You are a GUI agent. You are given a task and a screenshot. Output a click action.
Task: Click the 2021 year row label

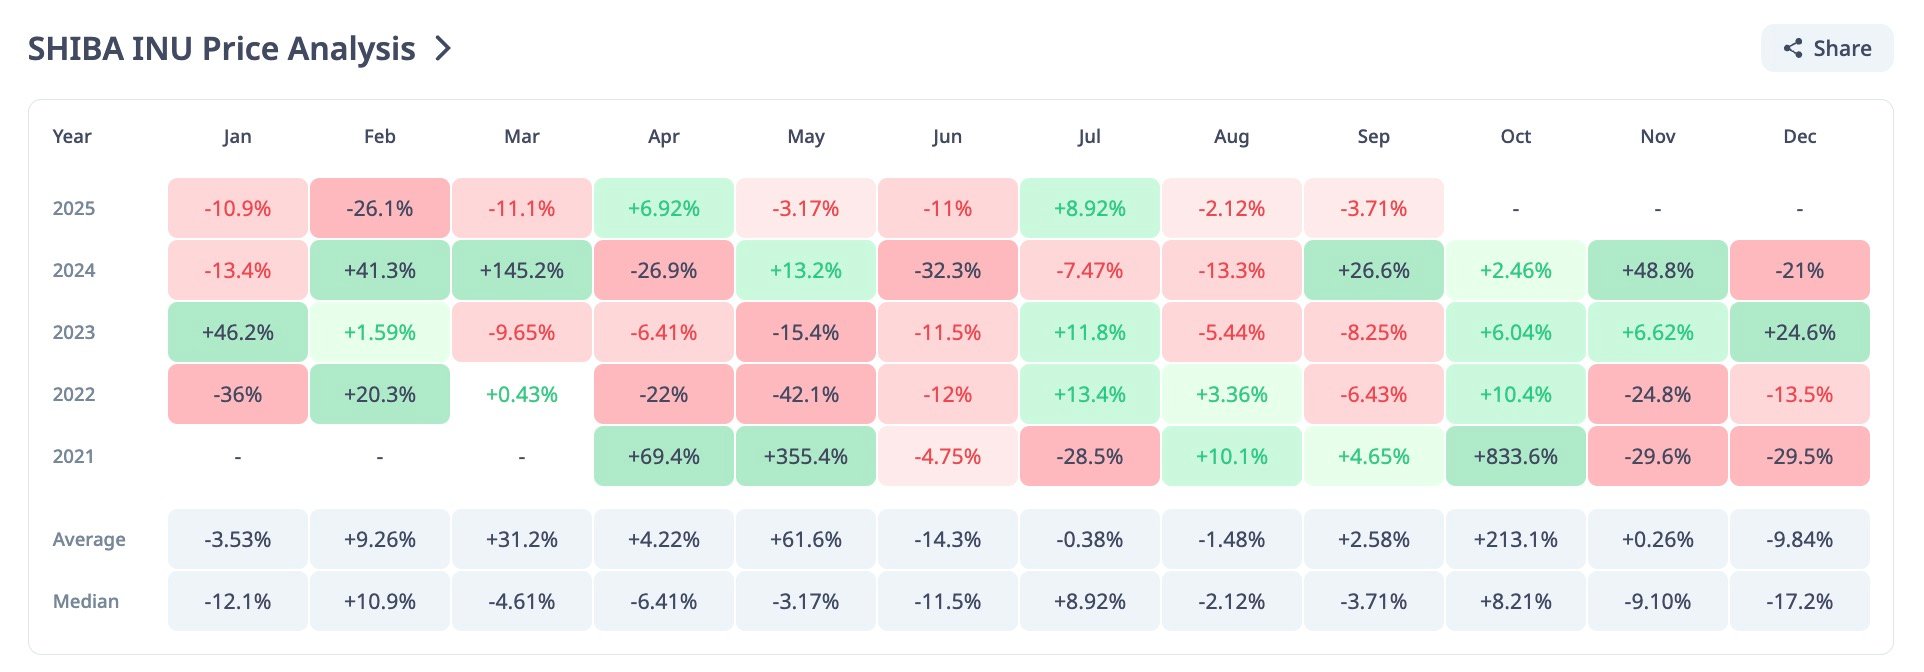(x=74, y=456)
